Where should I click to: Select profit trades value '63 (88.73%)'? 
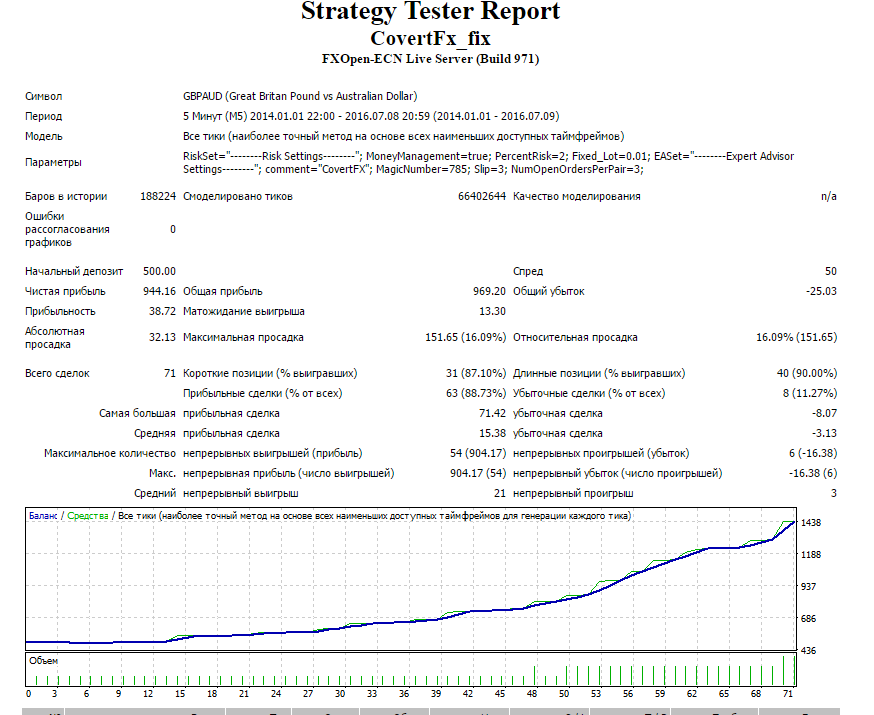pyautogui.click(x=475, y=393)
